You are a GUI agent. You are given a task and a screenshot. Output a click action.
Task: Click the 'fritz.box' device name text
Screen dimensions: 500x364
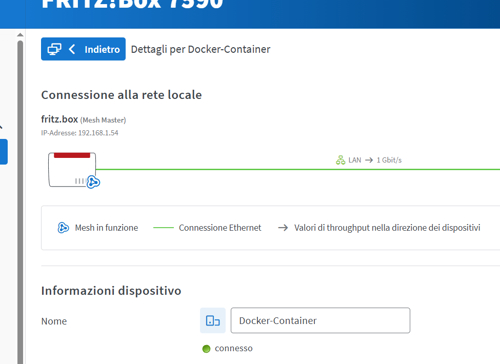[x=59, y=119]
